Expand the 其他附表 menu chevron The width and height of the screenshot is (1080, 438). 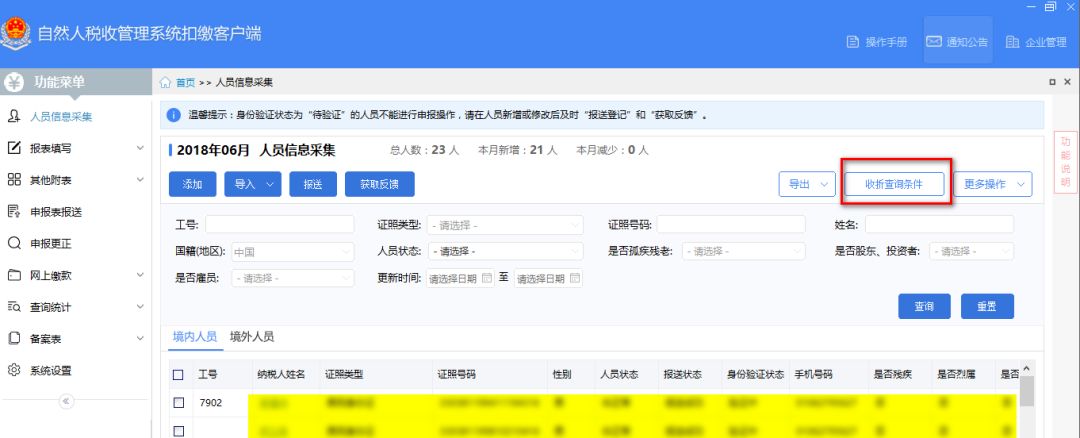click(x=141, y=180)
